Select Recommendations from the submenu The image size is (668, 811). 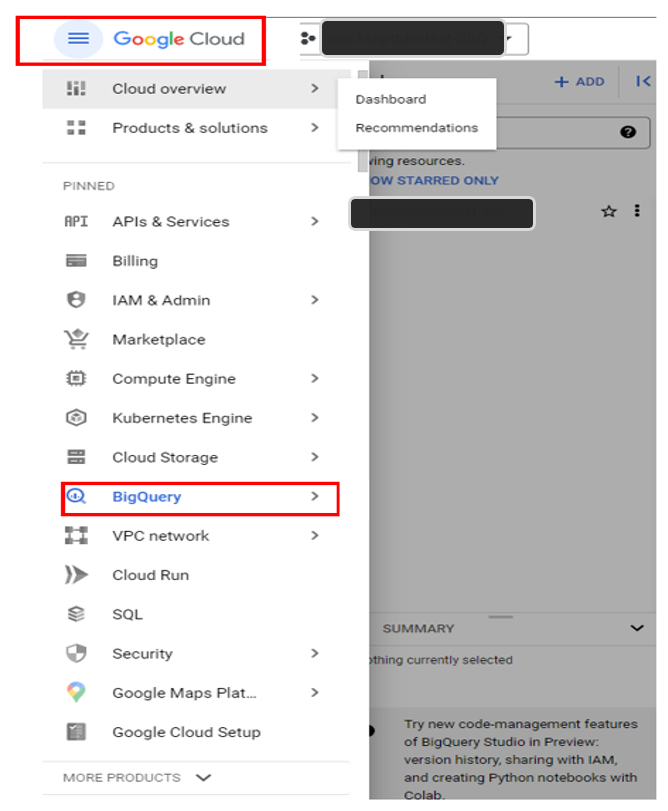[x=417, y=128]
